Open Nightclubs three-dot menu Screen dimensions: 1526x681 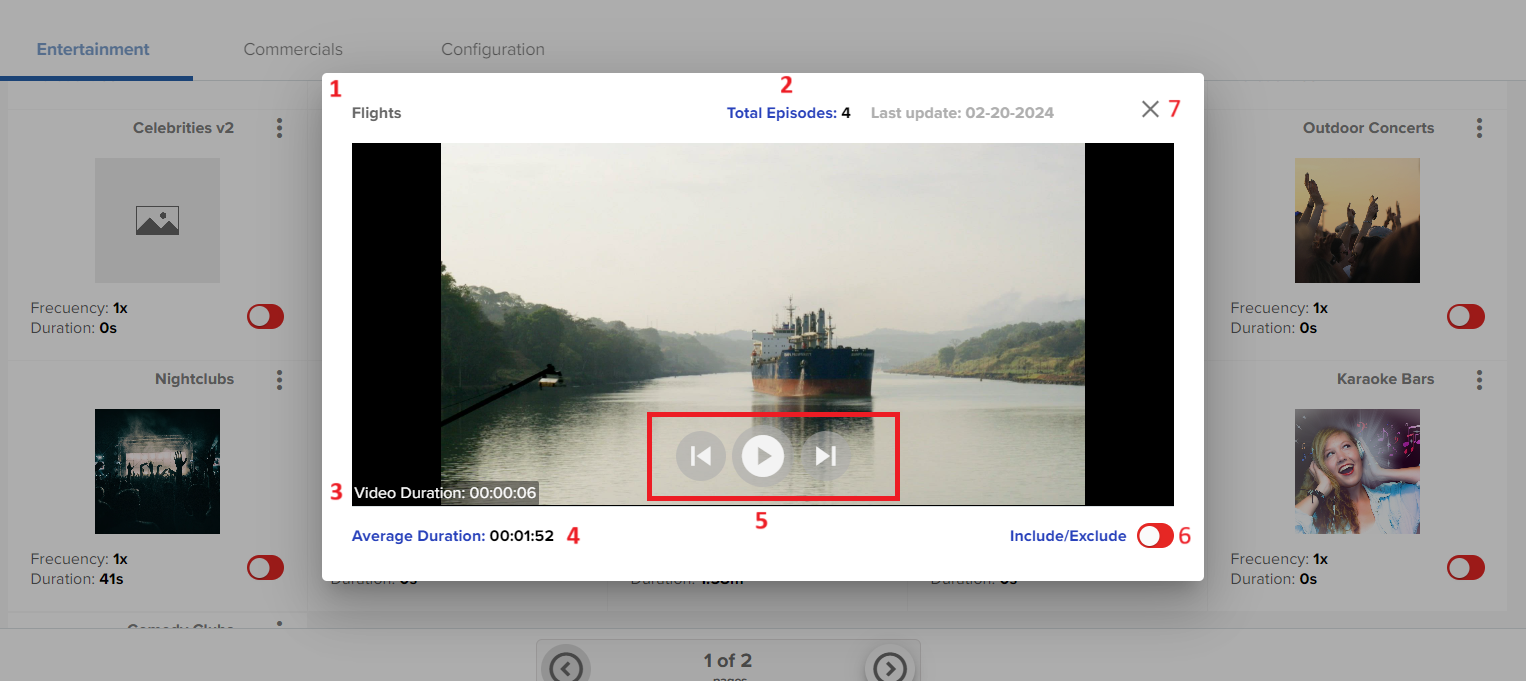point(280,379)
